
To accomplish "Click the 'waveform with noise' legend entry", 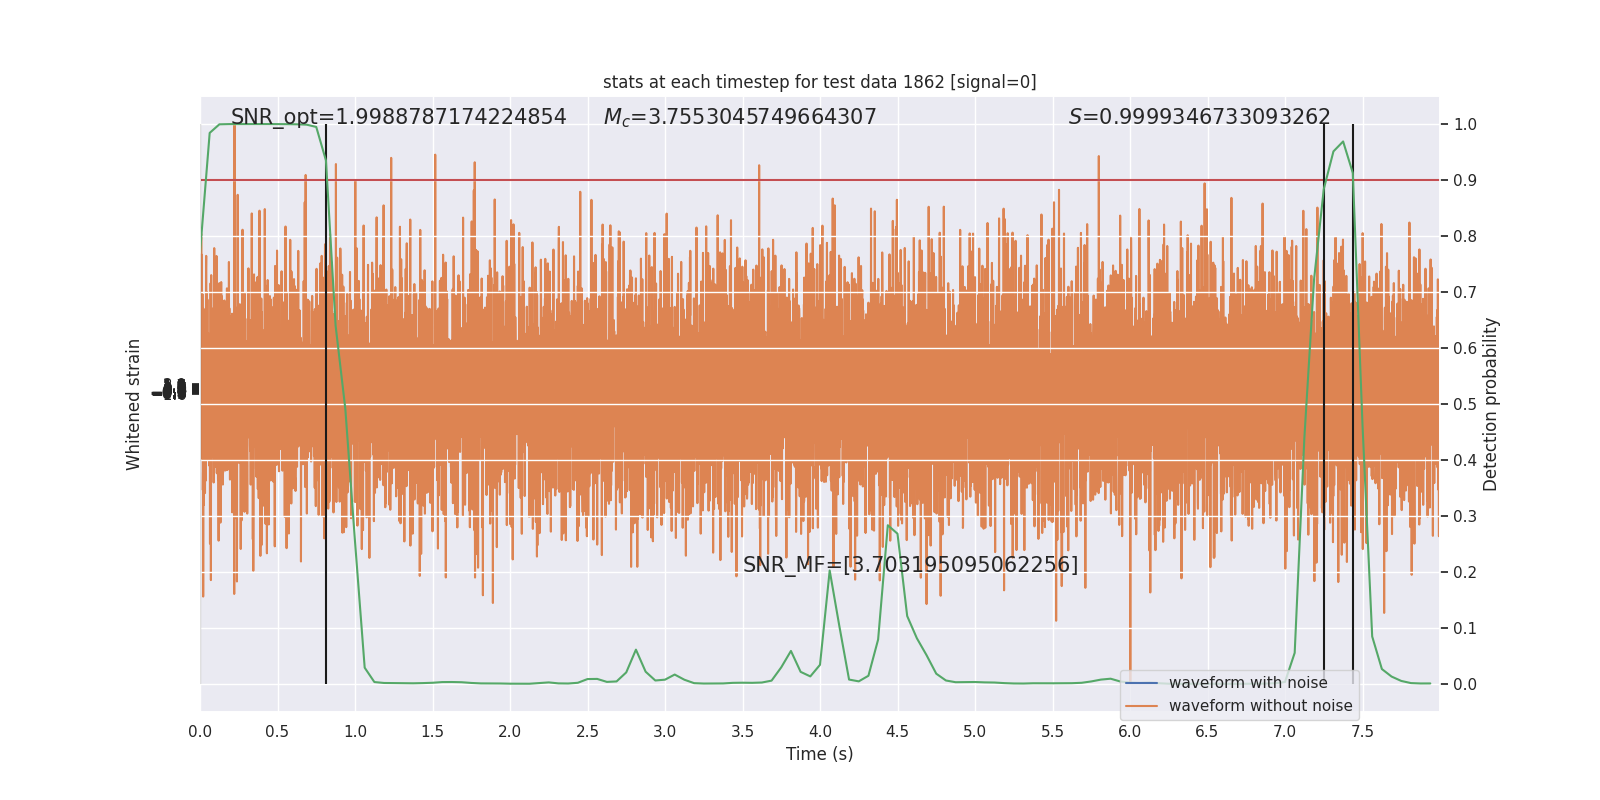I will click(x=1248, y=683).
